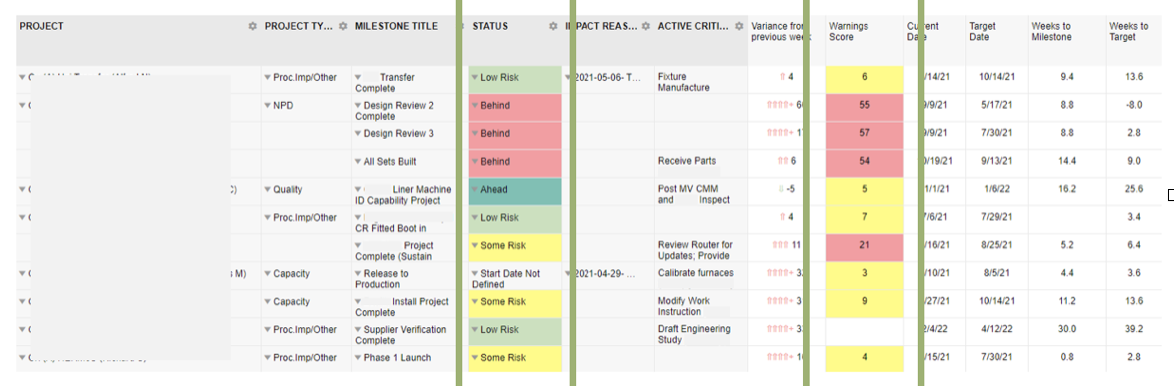Select the variance -5 cell
The width and height of the screenshot is (1174, 386).
tap(786, 192)
